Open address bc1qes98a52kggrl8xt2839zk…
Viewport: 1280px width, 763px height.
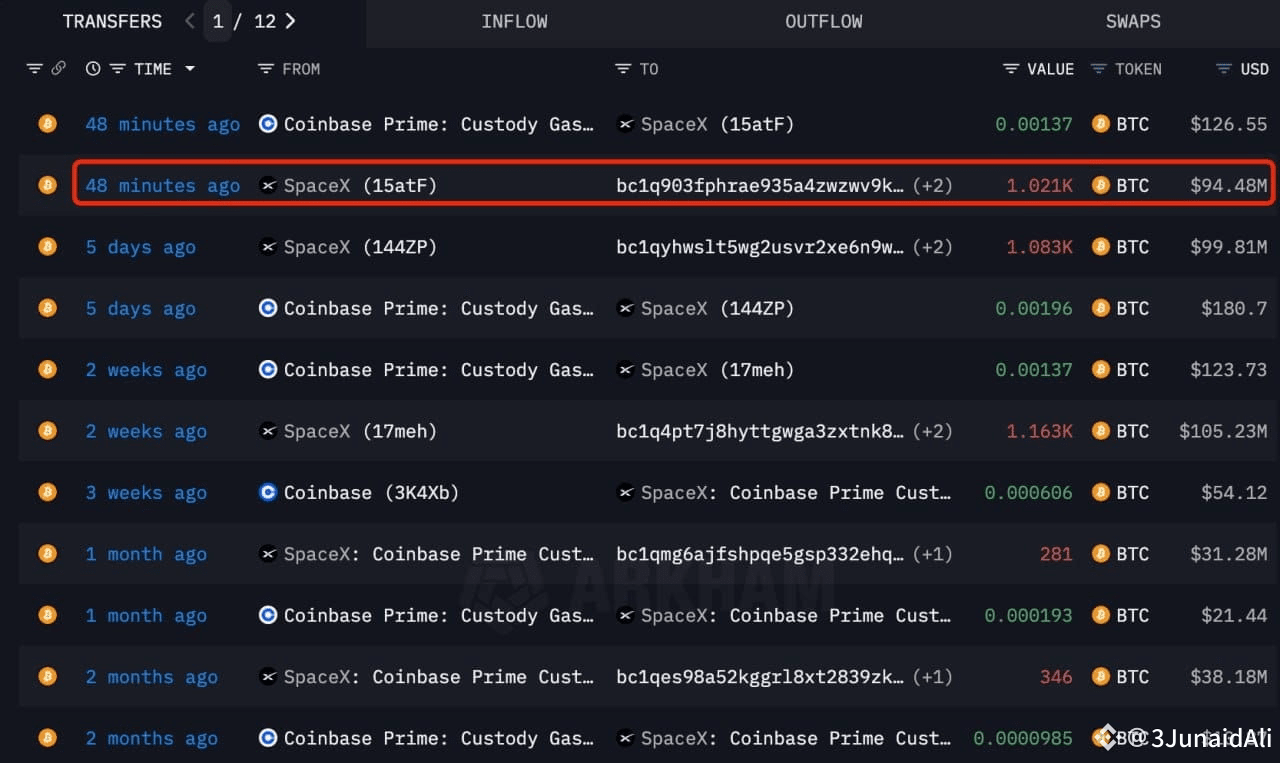[760, 677]
